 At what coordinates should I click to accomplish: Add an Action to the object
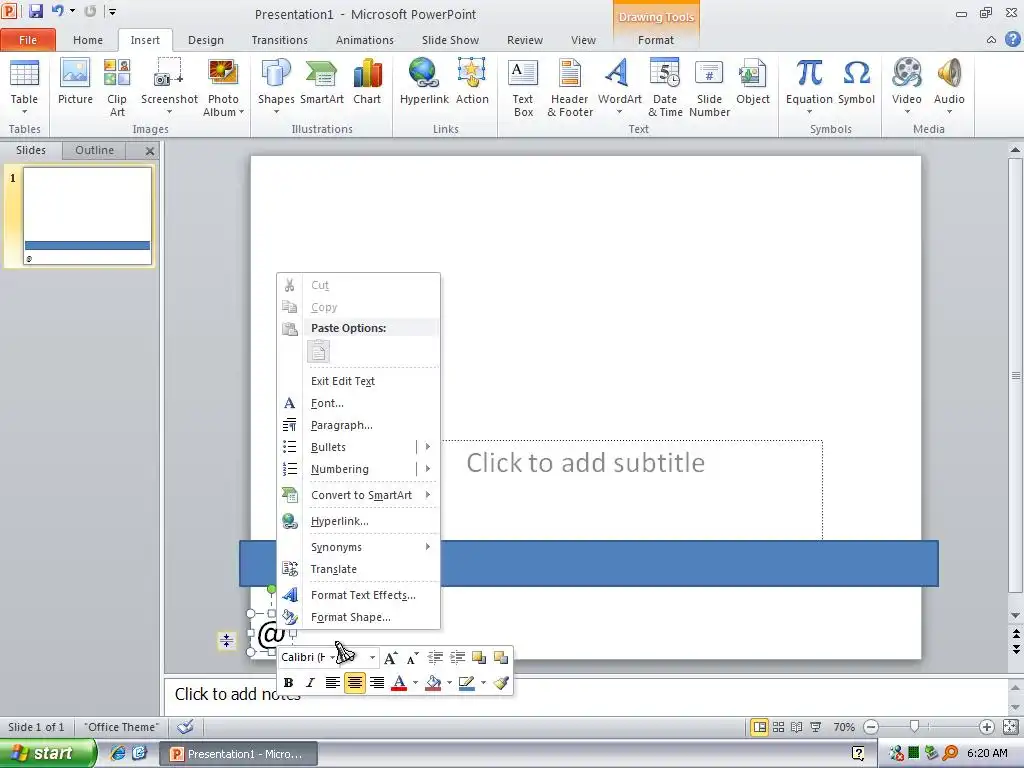[472, 82]
